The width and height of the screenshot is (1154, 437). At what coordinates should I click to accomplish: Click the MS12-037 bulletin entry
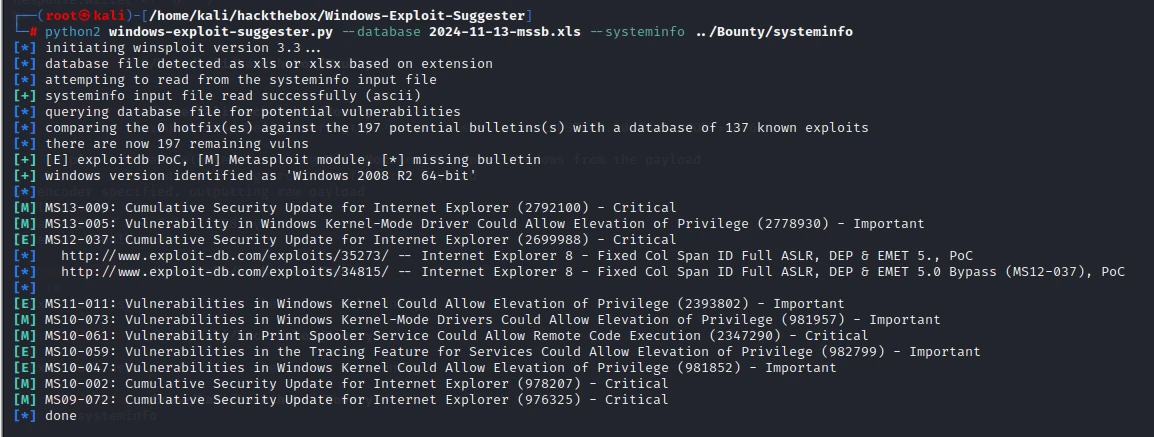point(360,239)
